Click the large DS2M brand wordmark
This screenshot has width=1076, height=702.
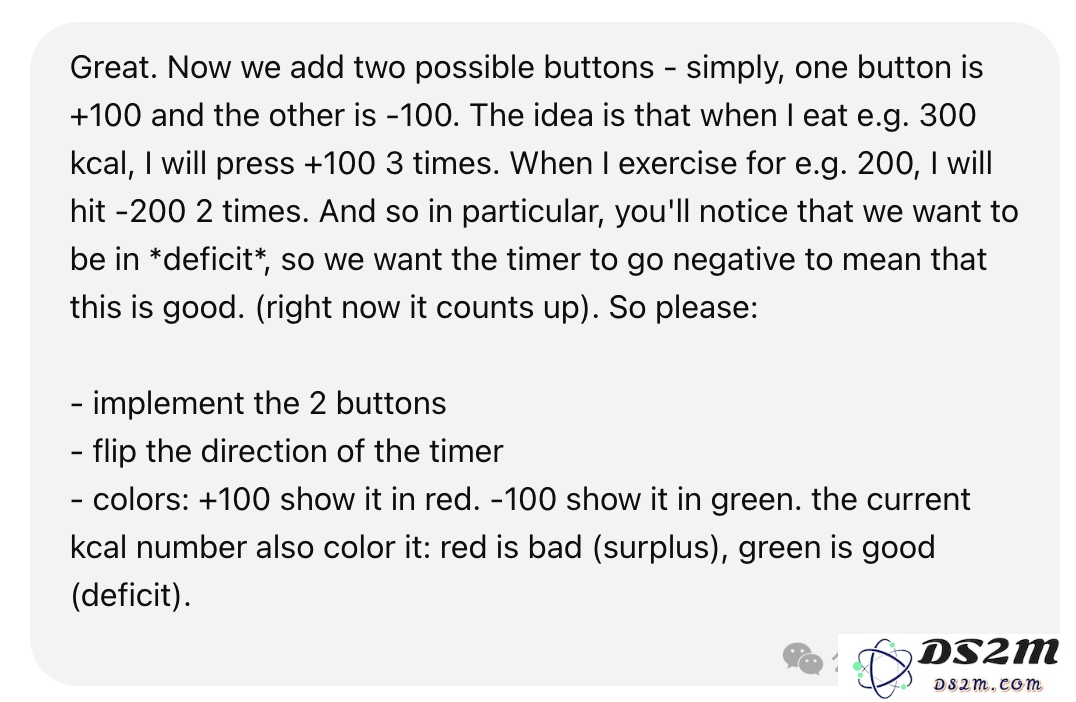click(988, 652)
